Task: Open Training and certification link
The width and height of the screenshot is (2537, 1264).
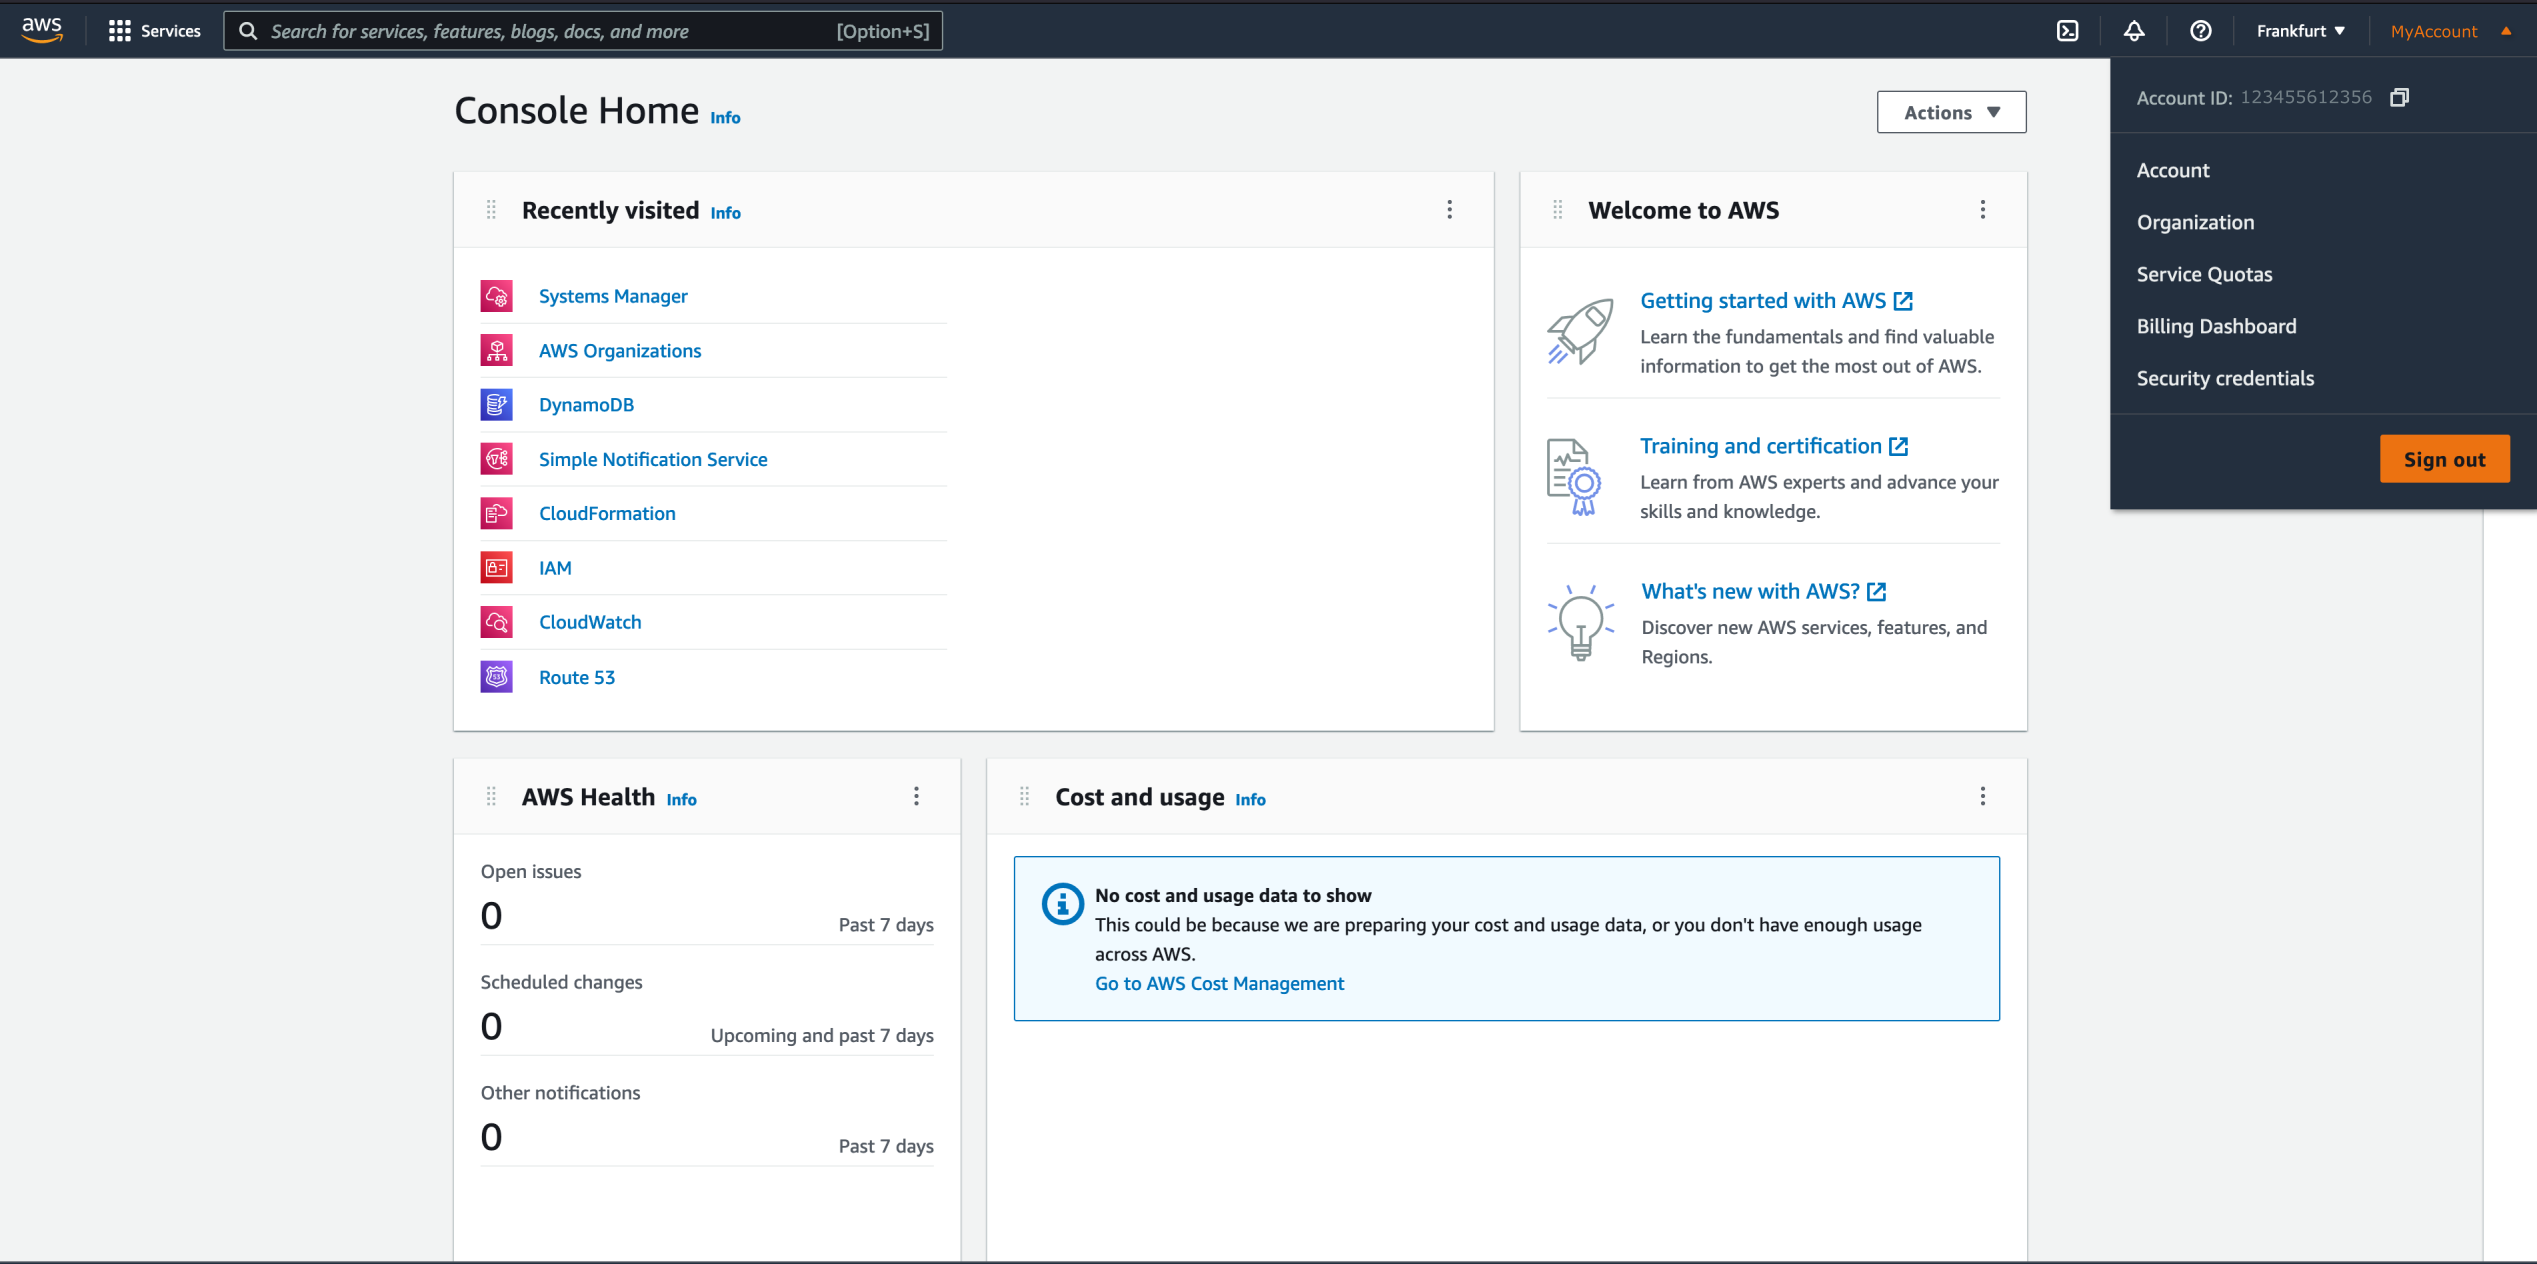Action: point(1774,446)
